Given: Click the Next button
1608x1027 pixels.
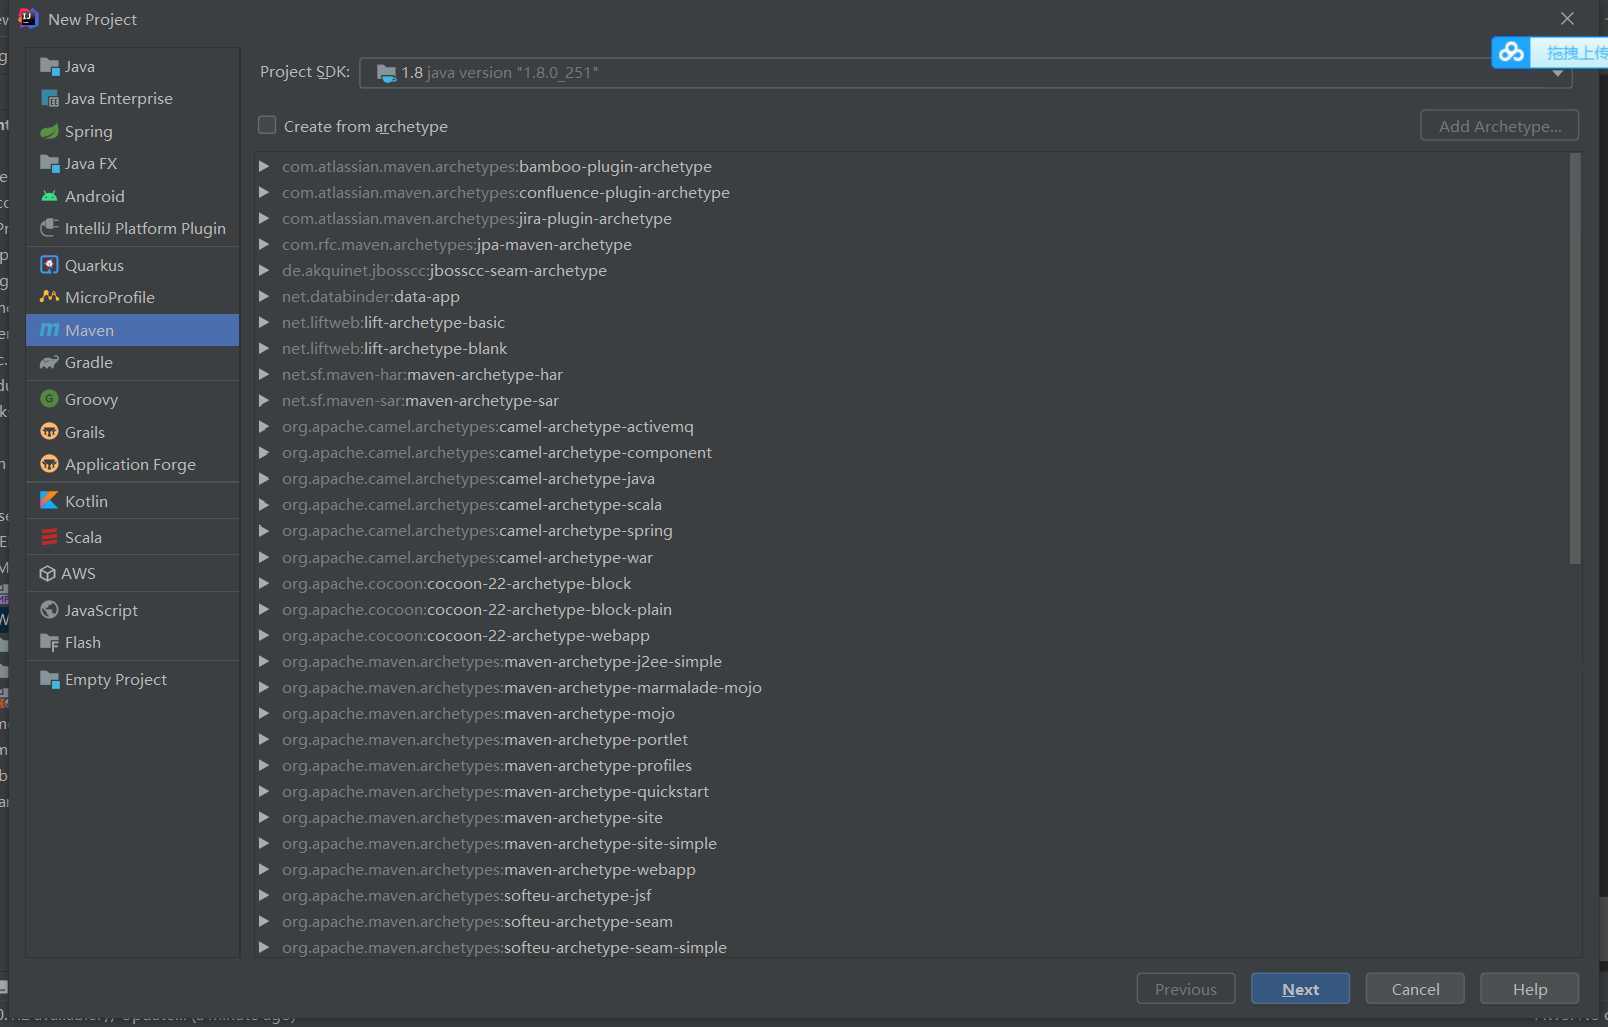Looking at the screenshot, I should point(1300,989).
